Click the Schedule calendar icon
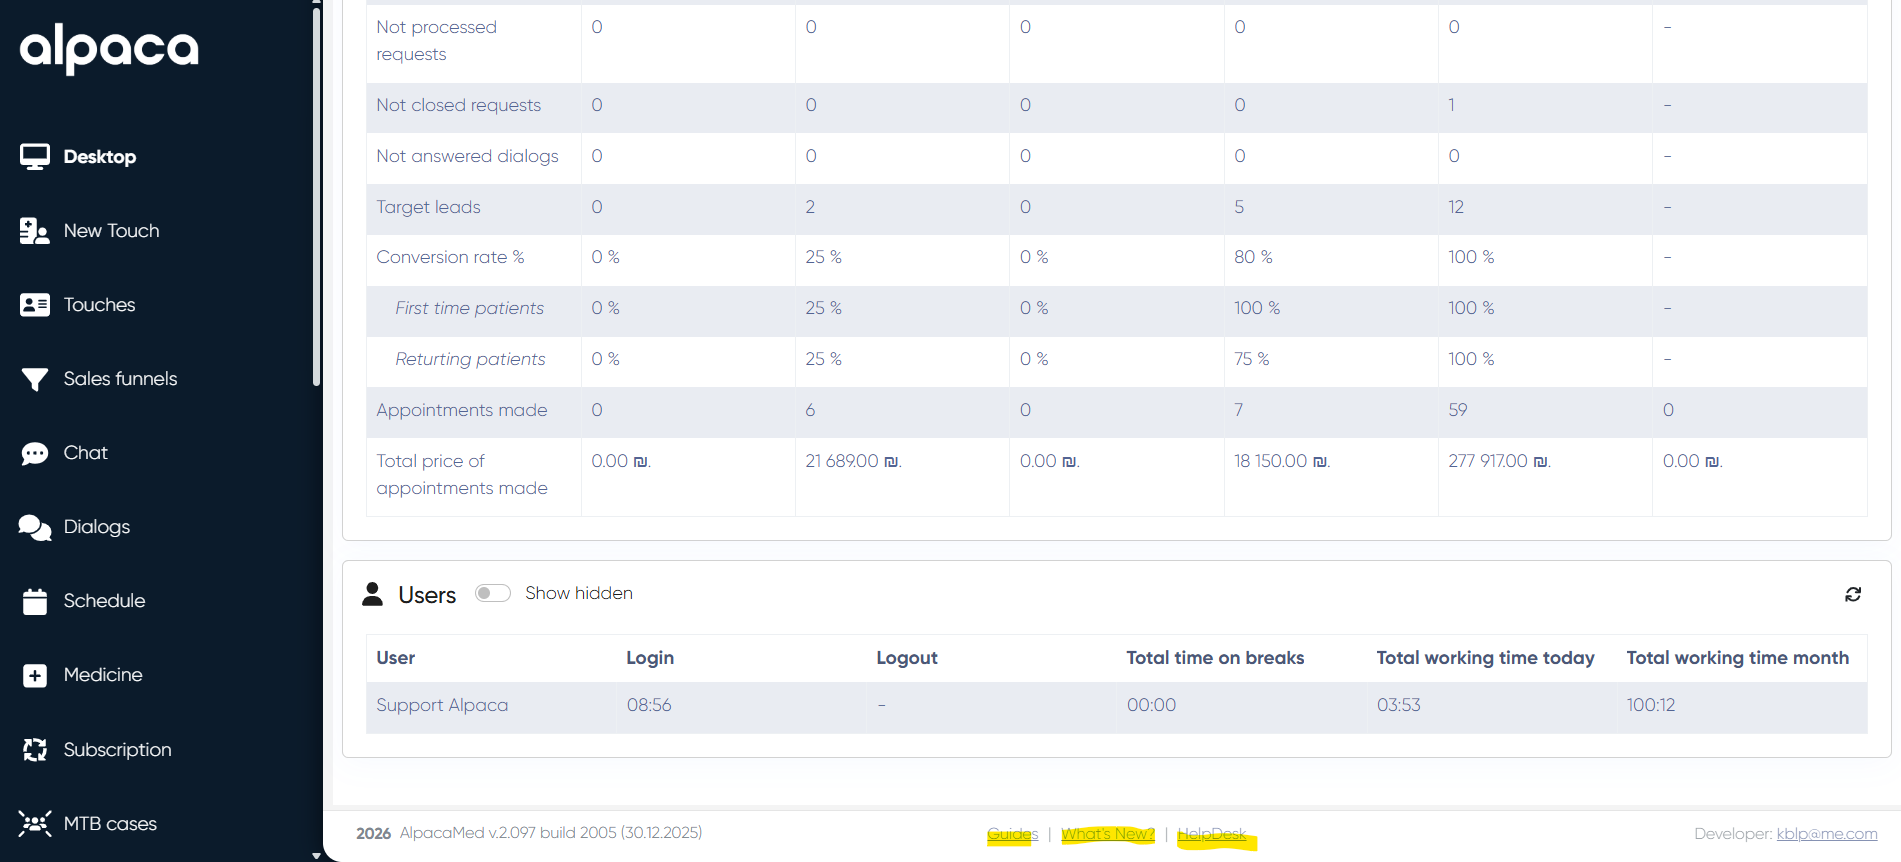 pos(35,601)
